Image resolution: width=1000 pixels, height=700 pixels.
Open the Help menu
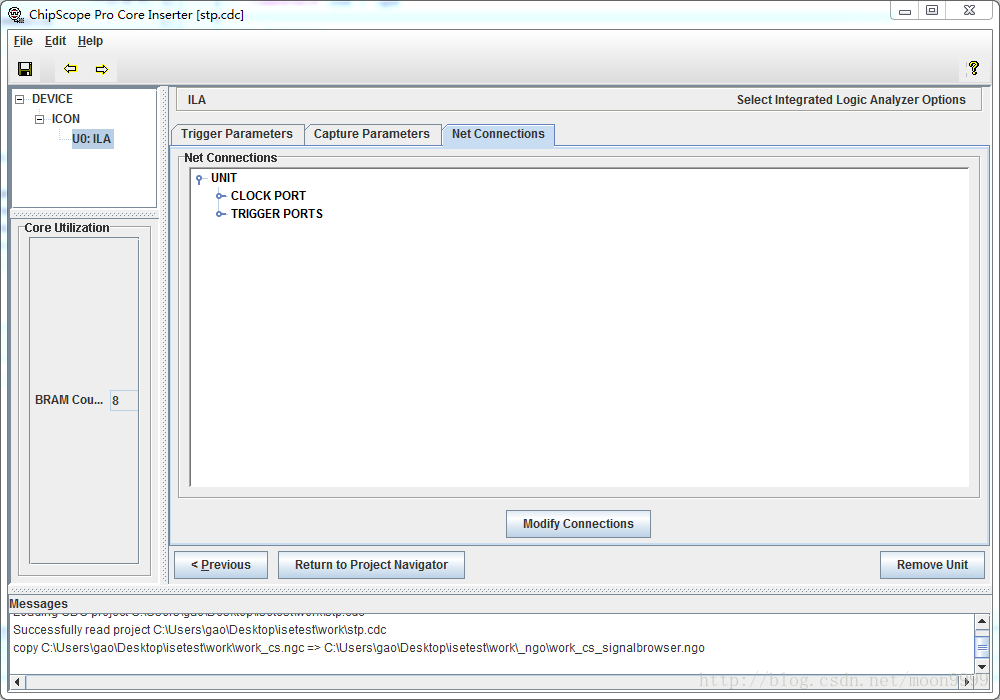pos(90,41)
